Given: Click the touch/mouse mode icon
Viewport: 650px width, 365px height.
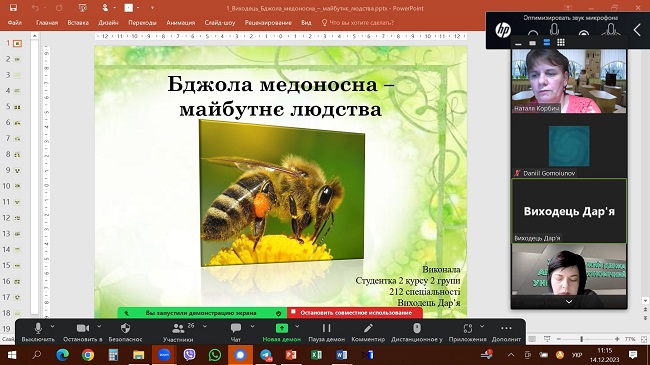Looking at the screenshot, I should click(105, 8).
